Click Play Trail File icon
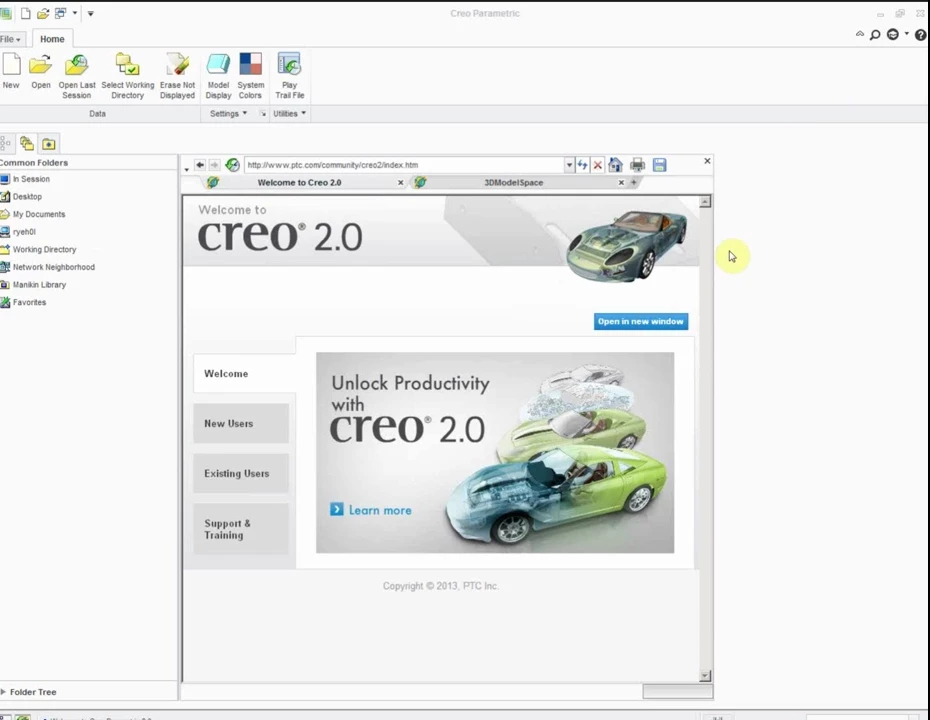The height and width of the screenshot is (720, 930). pyautogui.click(x=289, y=65)
